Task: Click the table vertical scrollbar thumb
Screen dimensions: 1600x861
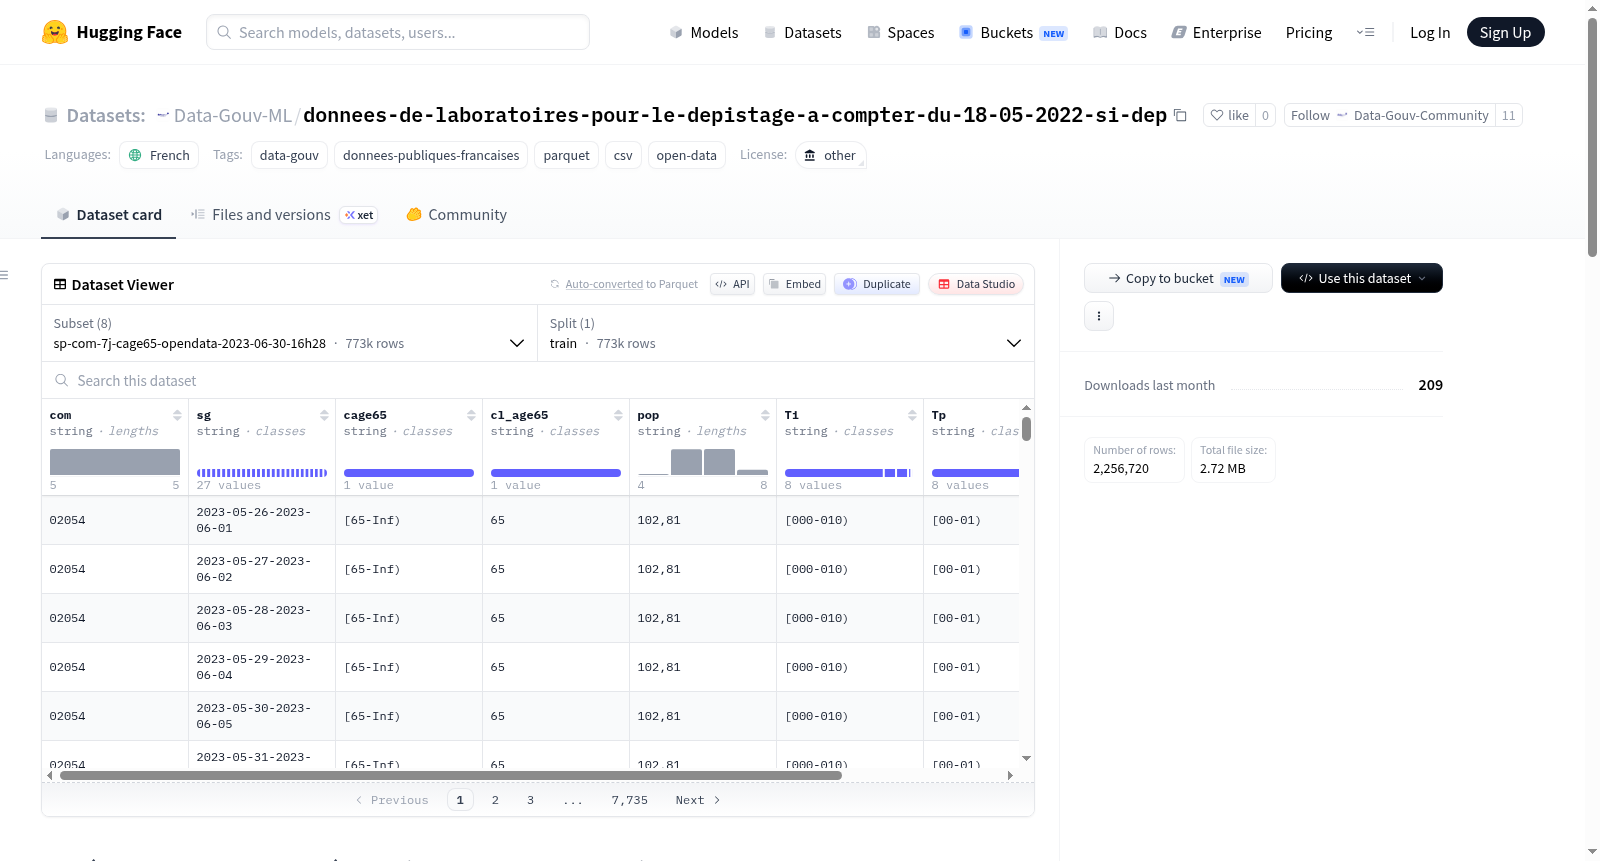Action: (x=1026, y=429)
